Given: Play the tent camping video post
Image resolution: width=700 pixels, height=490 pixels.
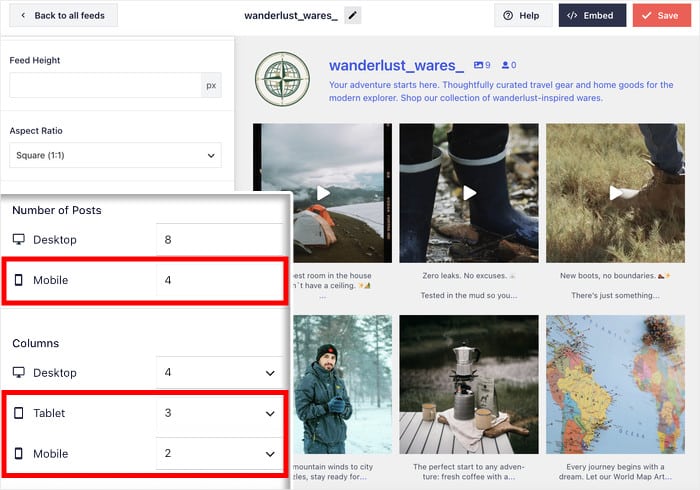Looking at the screenshot, I should pos(323,193).
